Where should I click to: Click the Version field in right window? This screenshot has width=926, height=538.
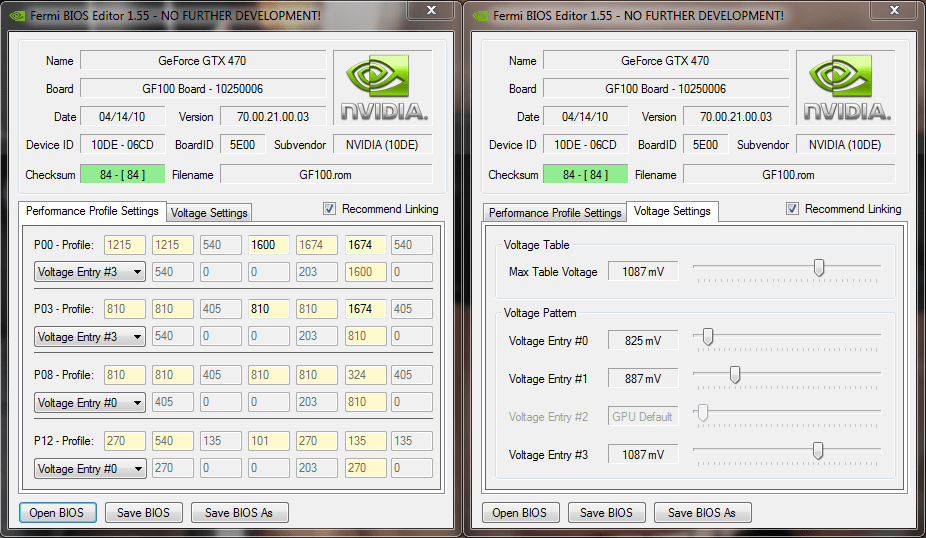pos(736,116)
